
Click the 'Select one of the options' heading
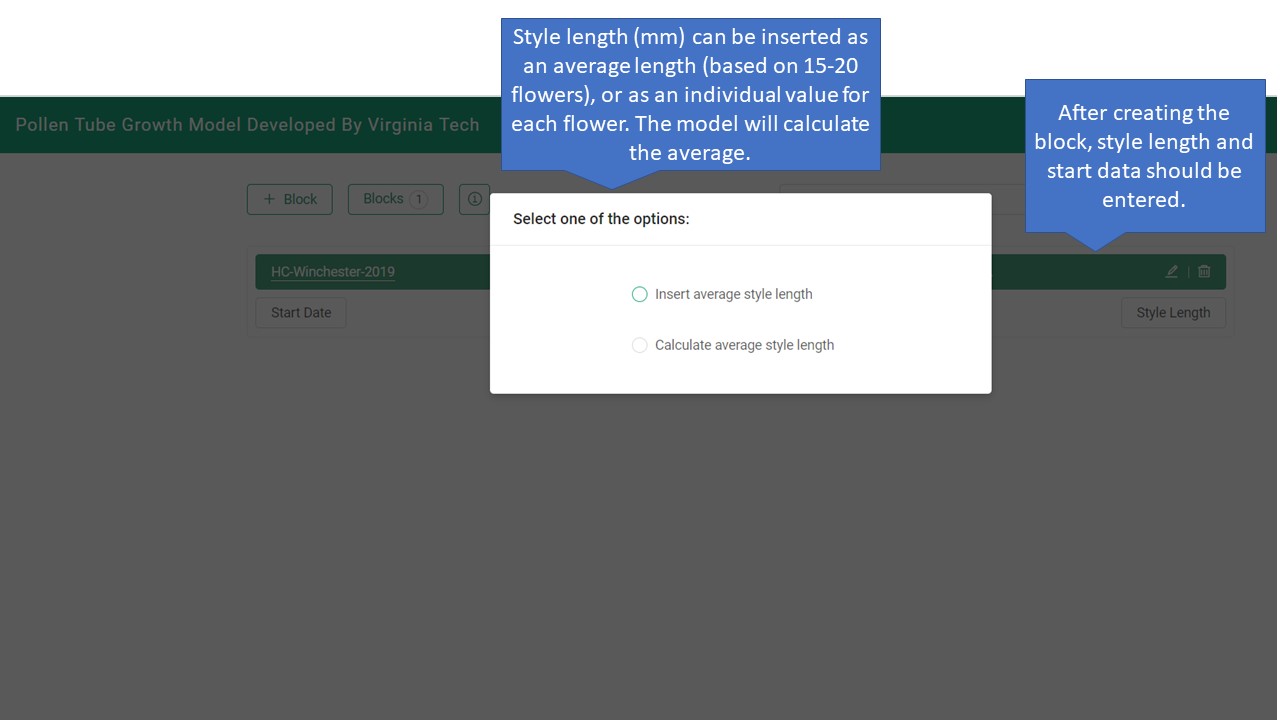(601, 219)
